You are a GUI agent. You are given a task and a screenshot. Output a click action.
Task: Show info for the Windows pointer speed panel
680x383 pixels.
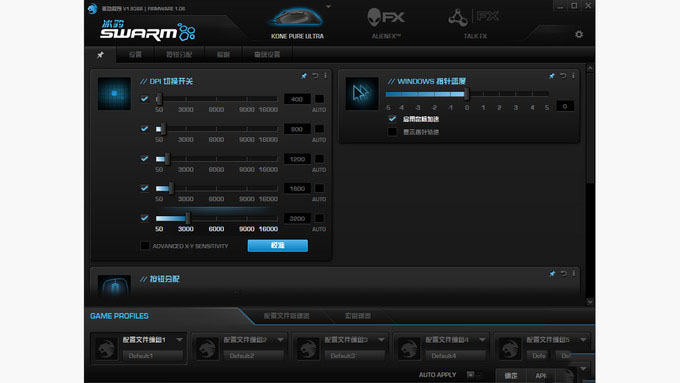(x=573, y=76)
